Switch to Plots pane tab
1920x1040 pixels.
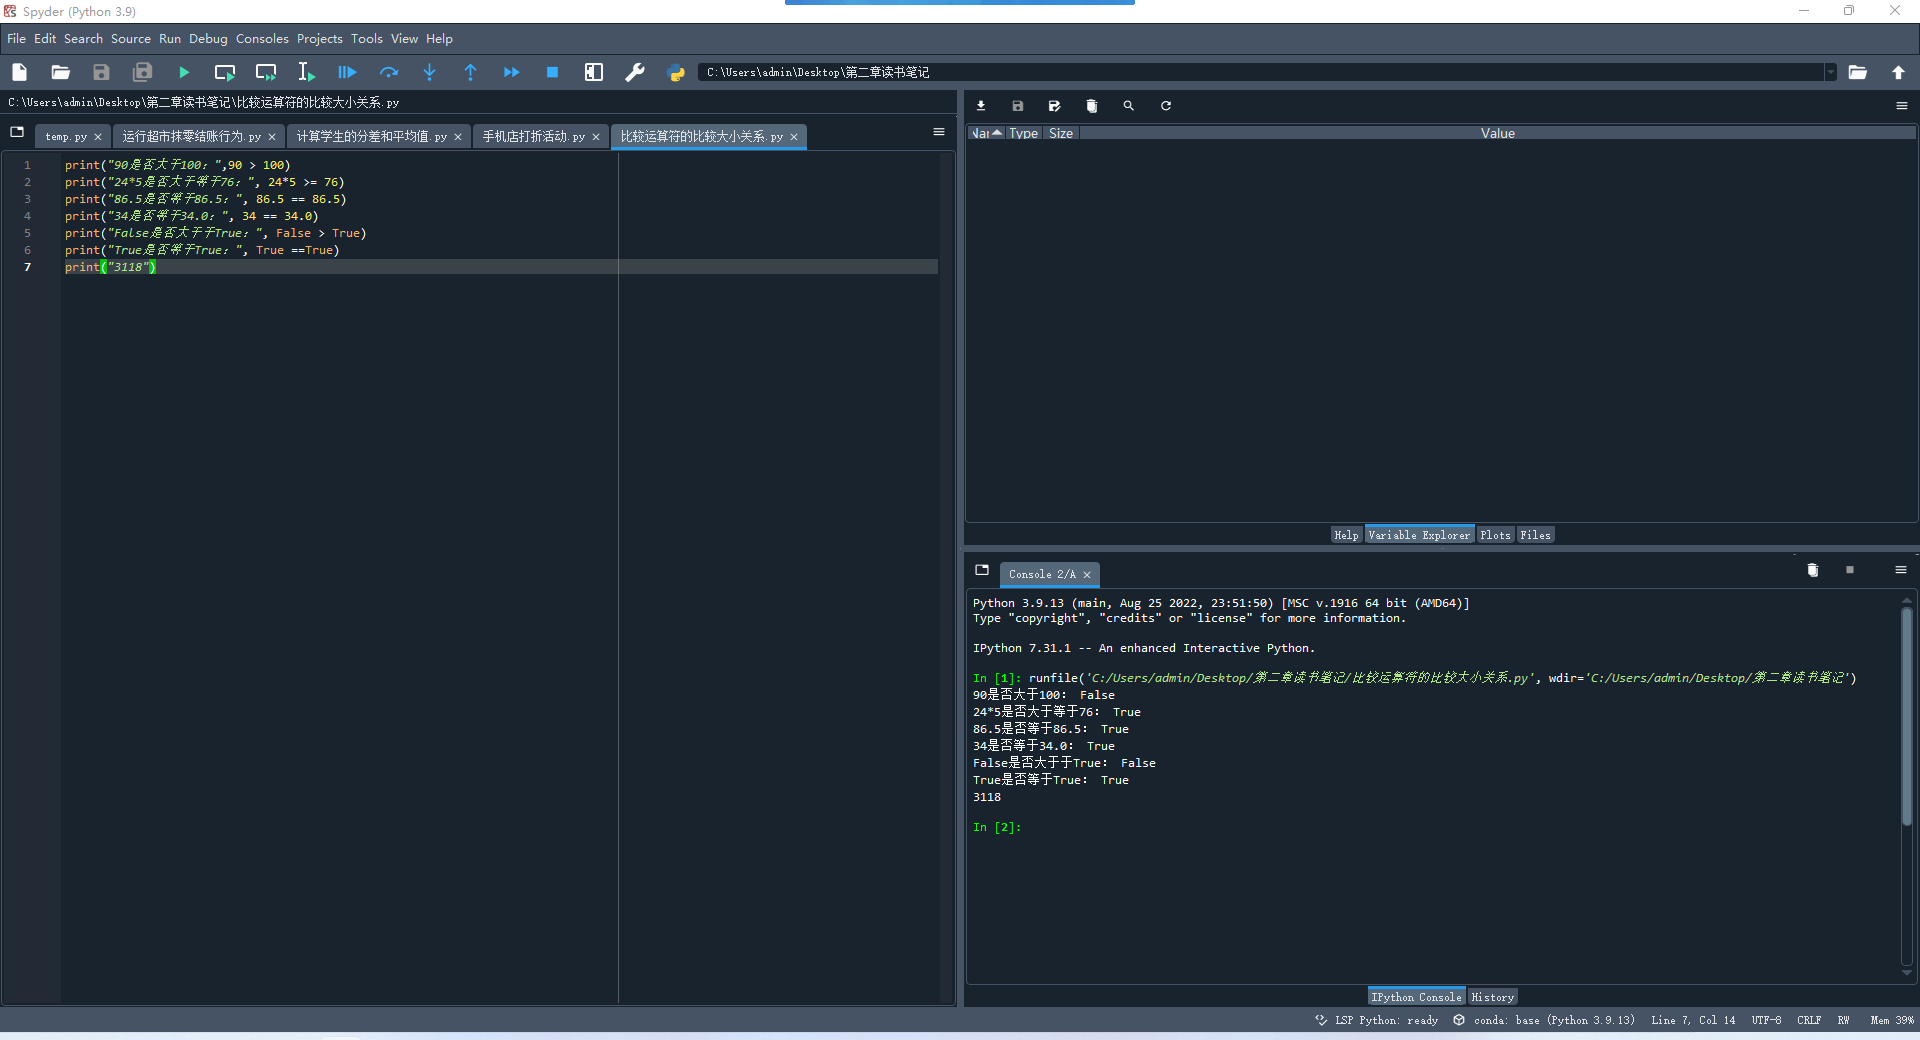click(1496, 535)
